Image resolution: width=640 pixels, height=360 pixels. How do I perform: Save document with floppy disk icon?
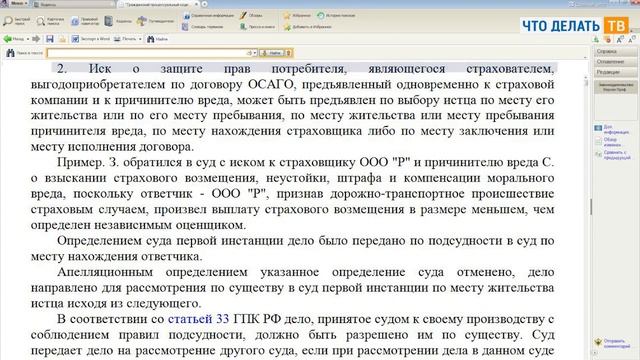coord(50,39)
